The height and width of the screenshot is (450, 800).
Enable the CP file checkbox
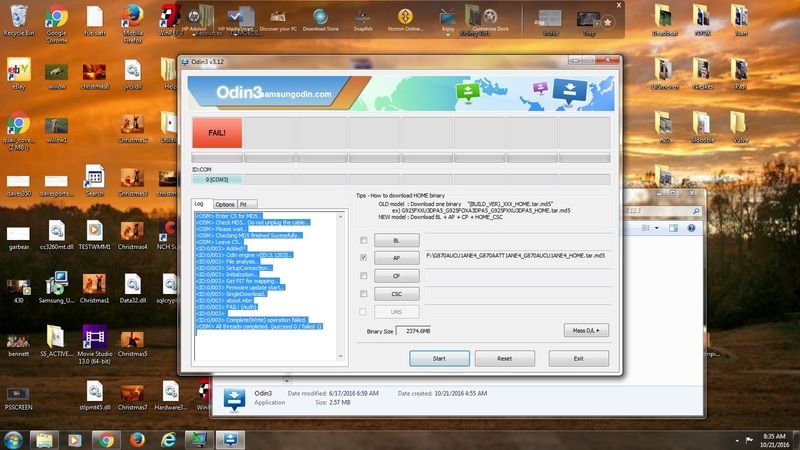coord(363,276)
